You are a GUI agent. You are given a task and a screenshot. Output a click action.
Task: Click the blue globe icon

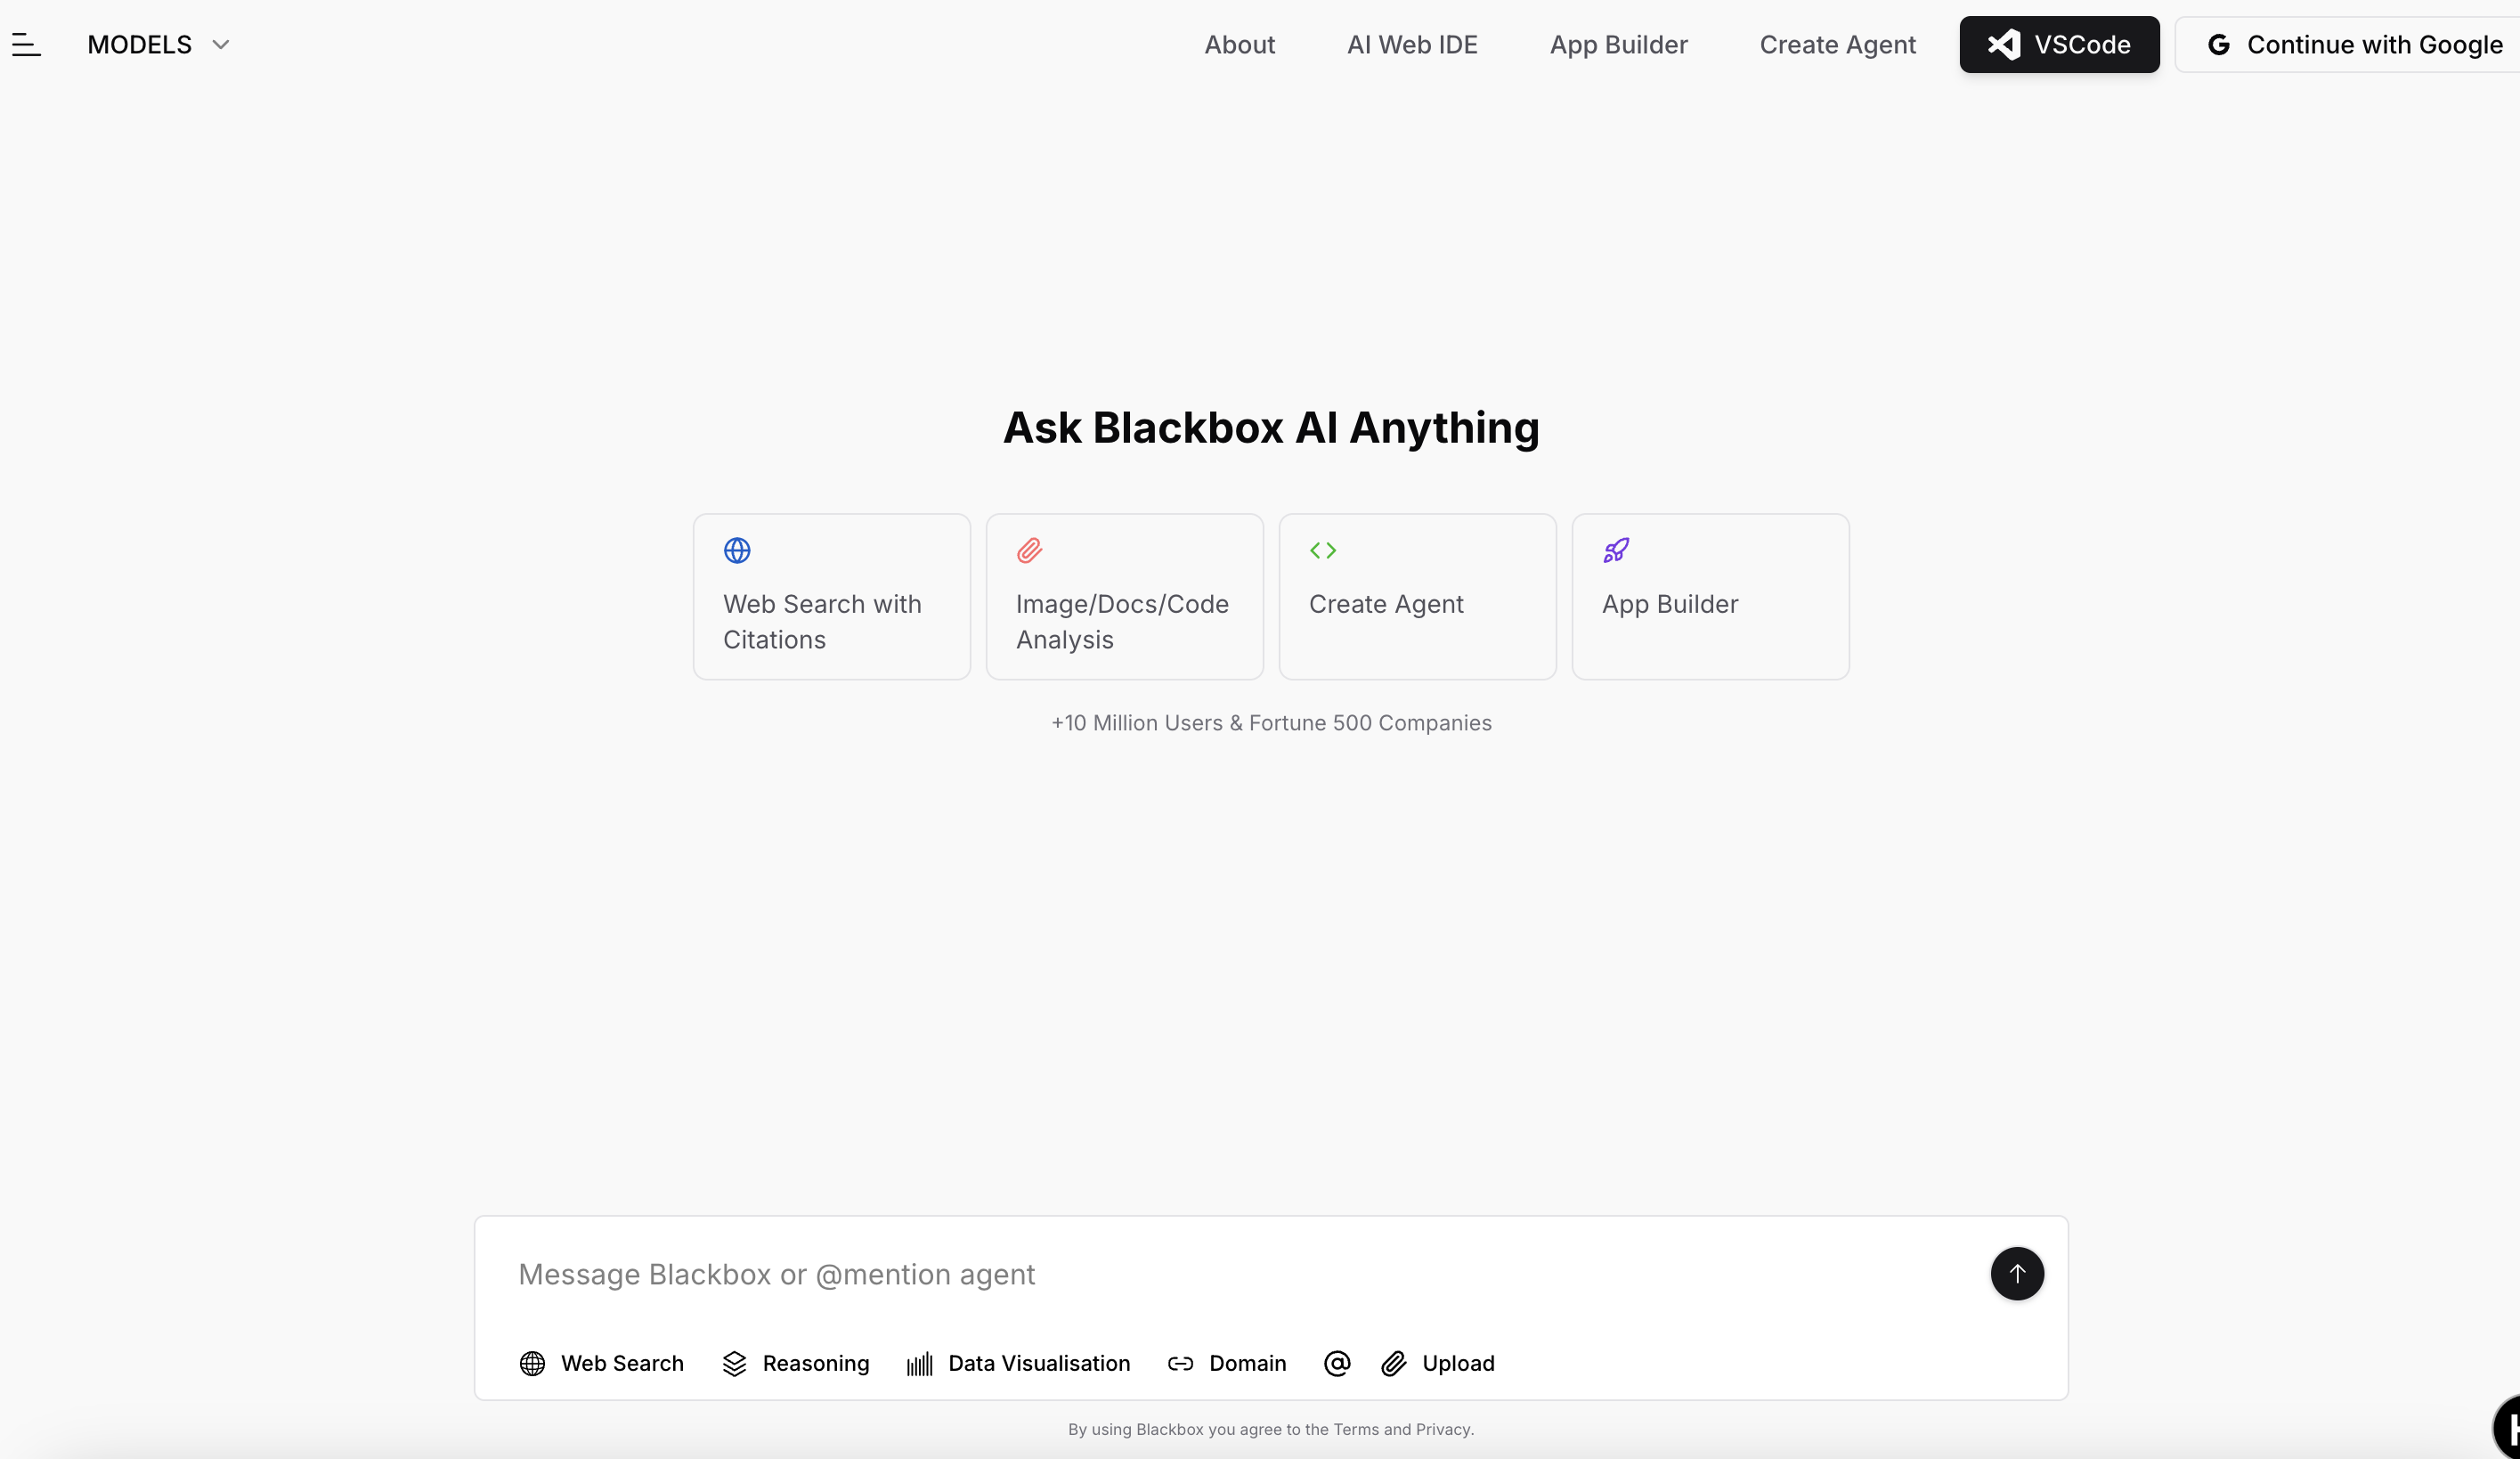coord(737,550)
